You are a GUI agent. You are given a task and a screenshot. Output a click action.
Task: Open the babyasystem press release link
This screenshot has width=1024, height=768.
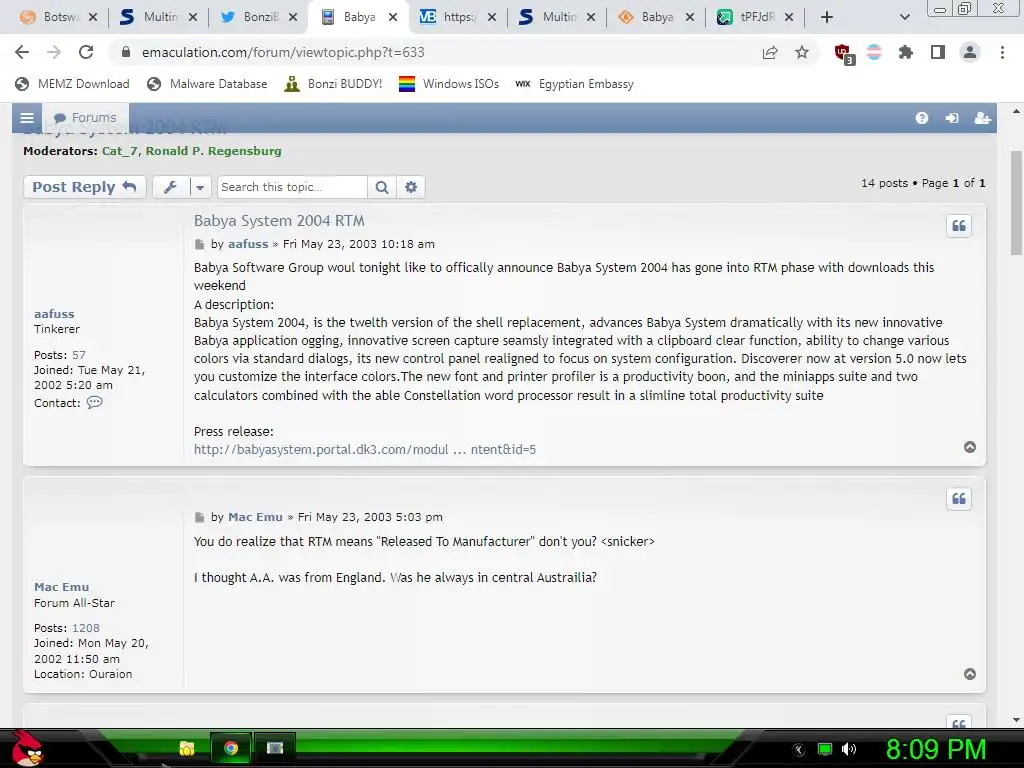click(x=365, y=449)
